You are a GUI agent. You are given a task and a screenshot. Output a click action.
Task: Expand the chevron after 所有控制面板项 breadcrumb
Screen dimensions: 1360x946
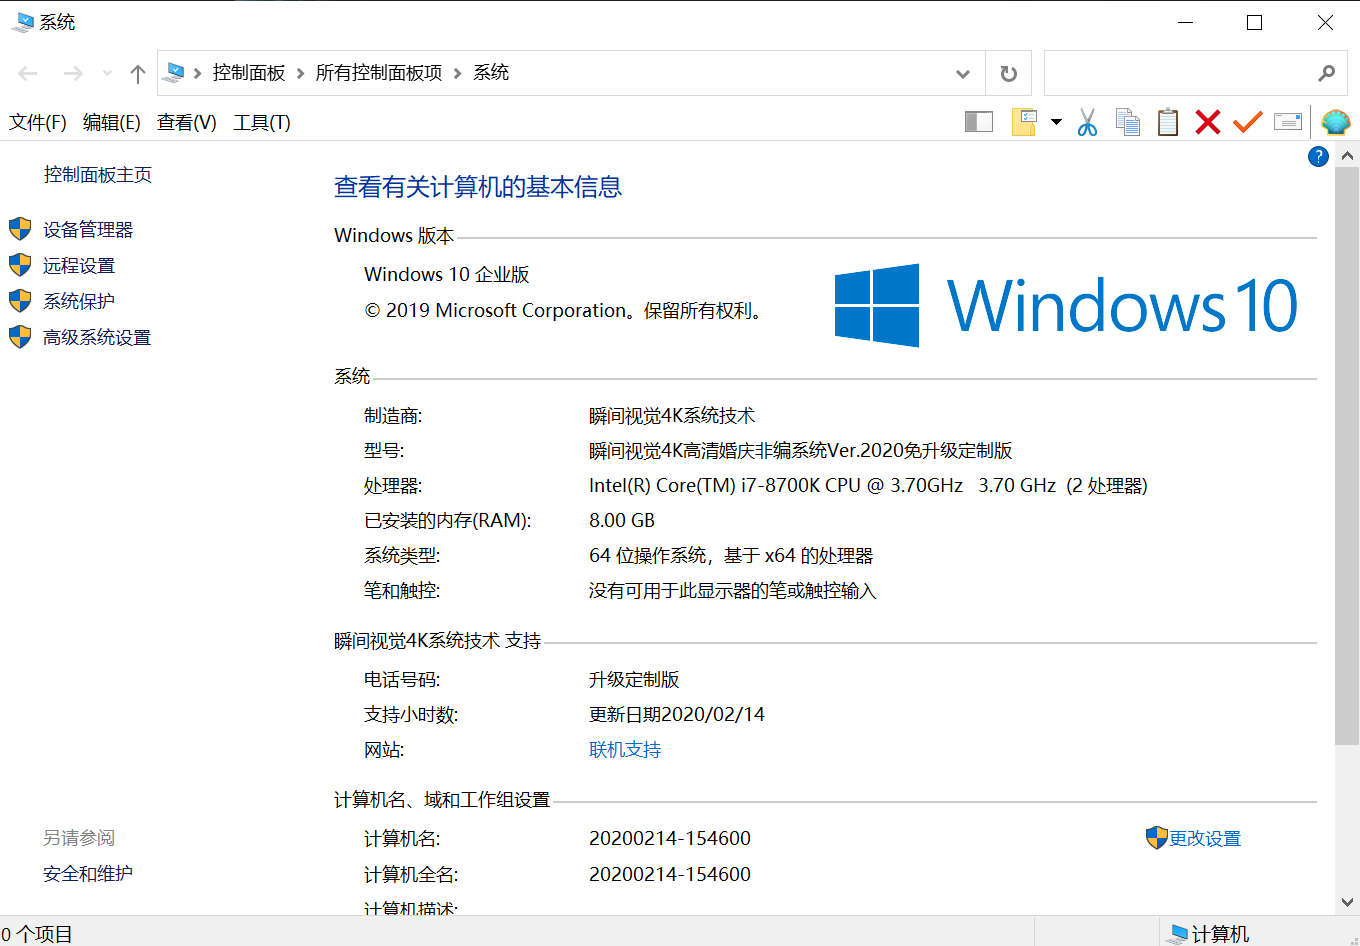click(458, 73)
